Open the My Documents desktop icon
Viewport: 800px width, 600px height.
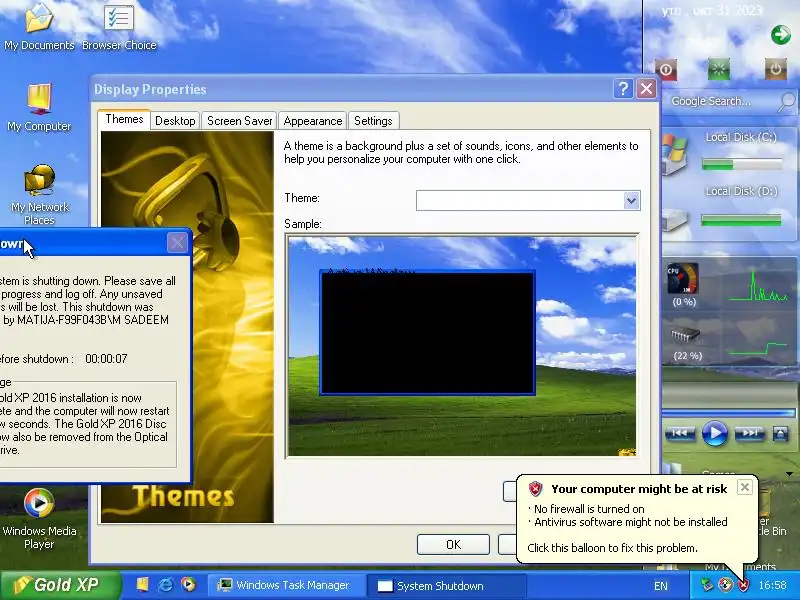click(39, 27)
